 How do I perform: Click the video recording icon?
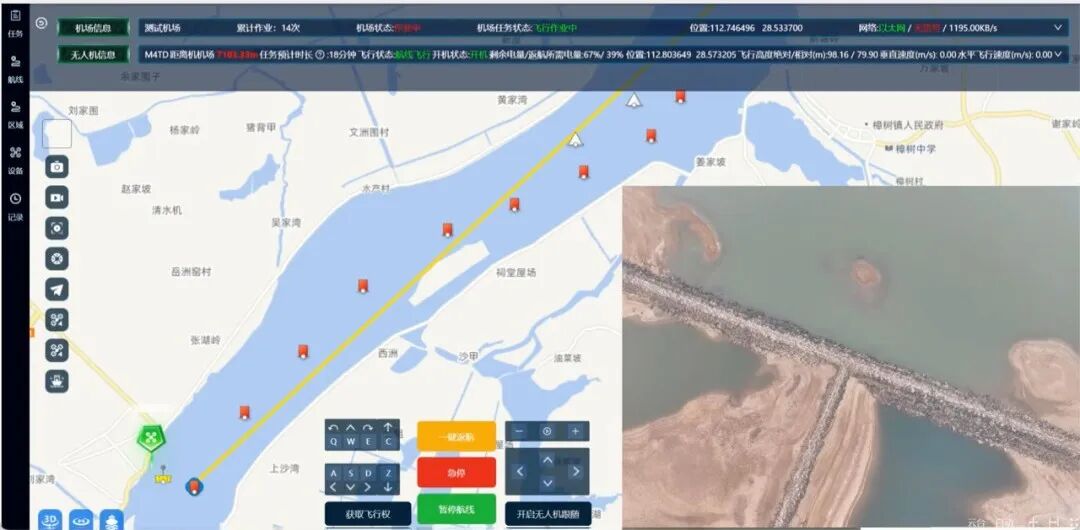click(x=57, y=198)
